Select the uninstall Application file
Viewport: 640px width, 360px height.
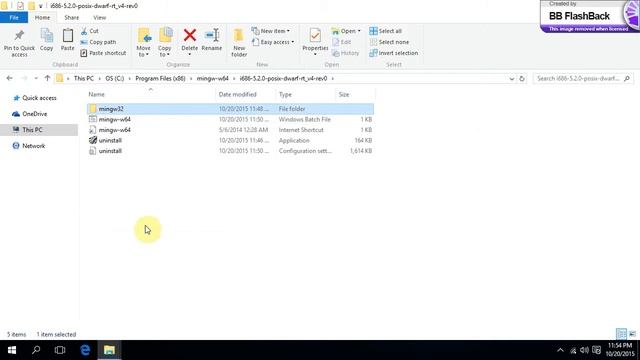click(230, 140)
